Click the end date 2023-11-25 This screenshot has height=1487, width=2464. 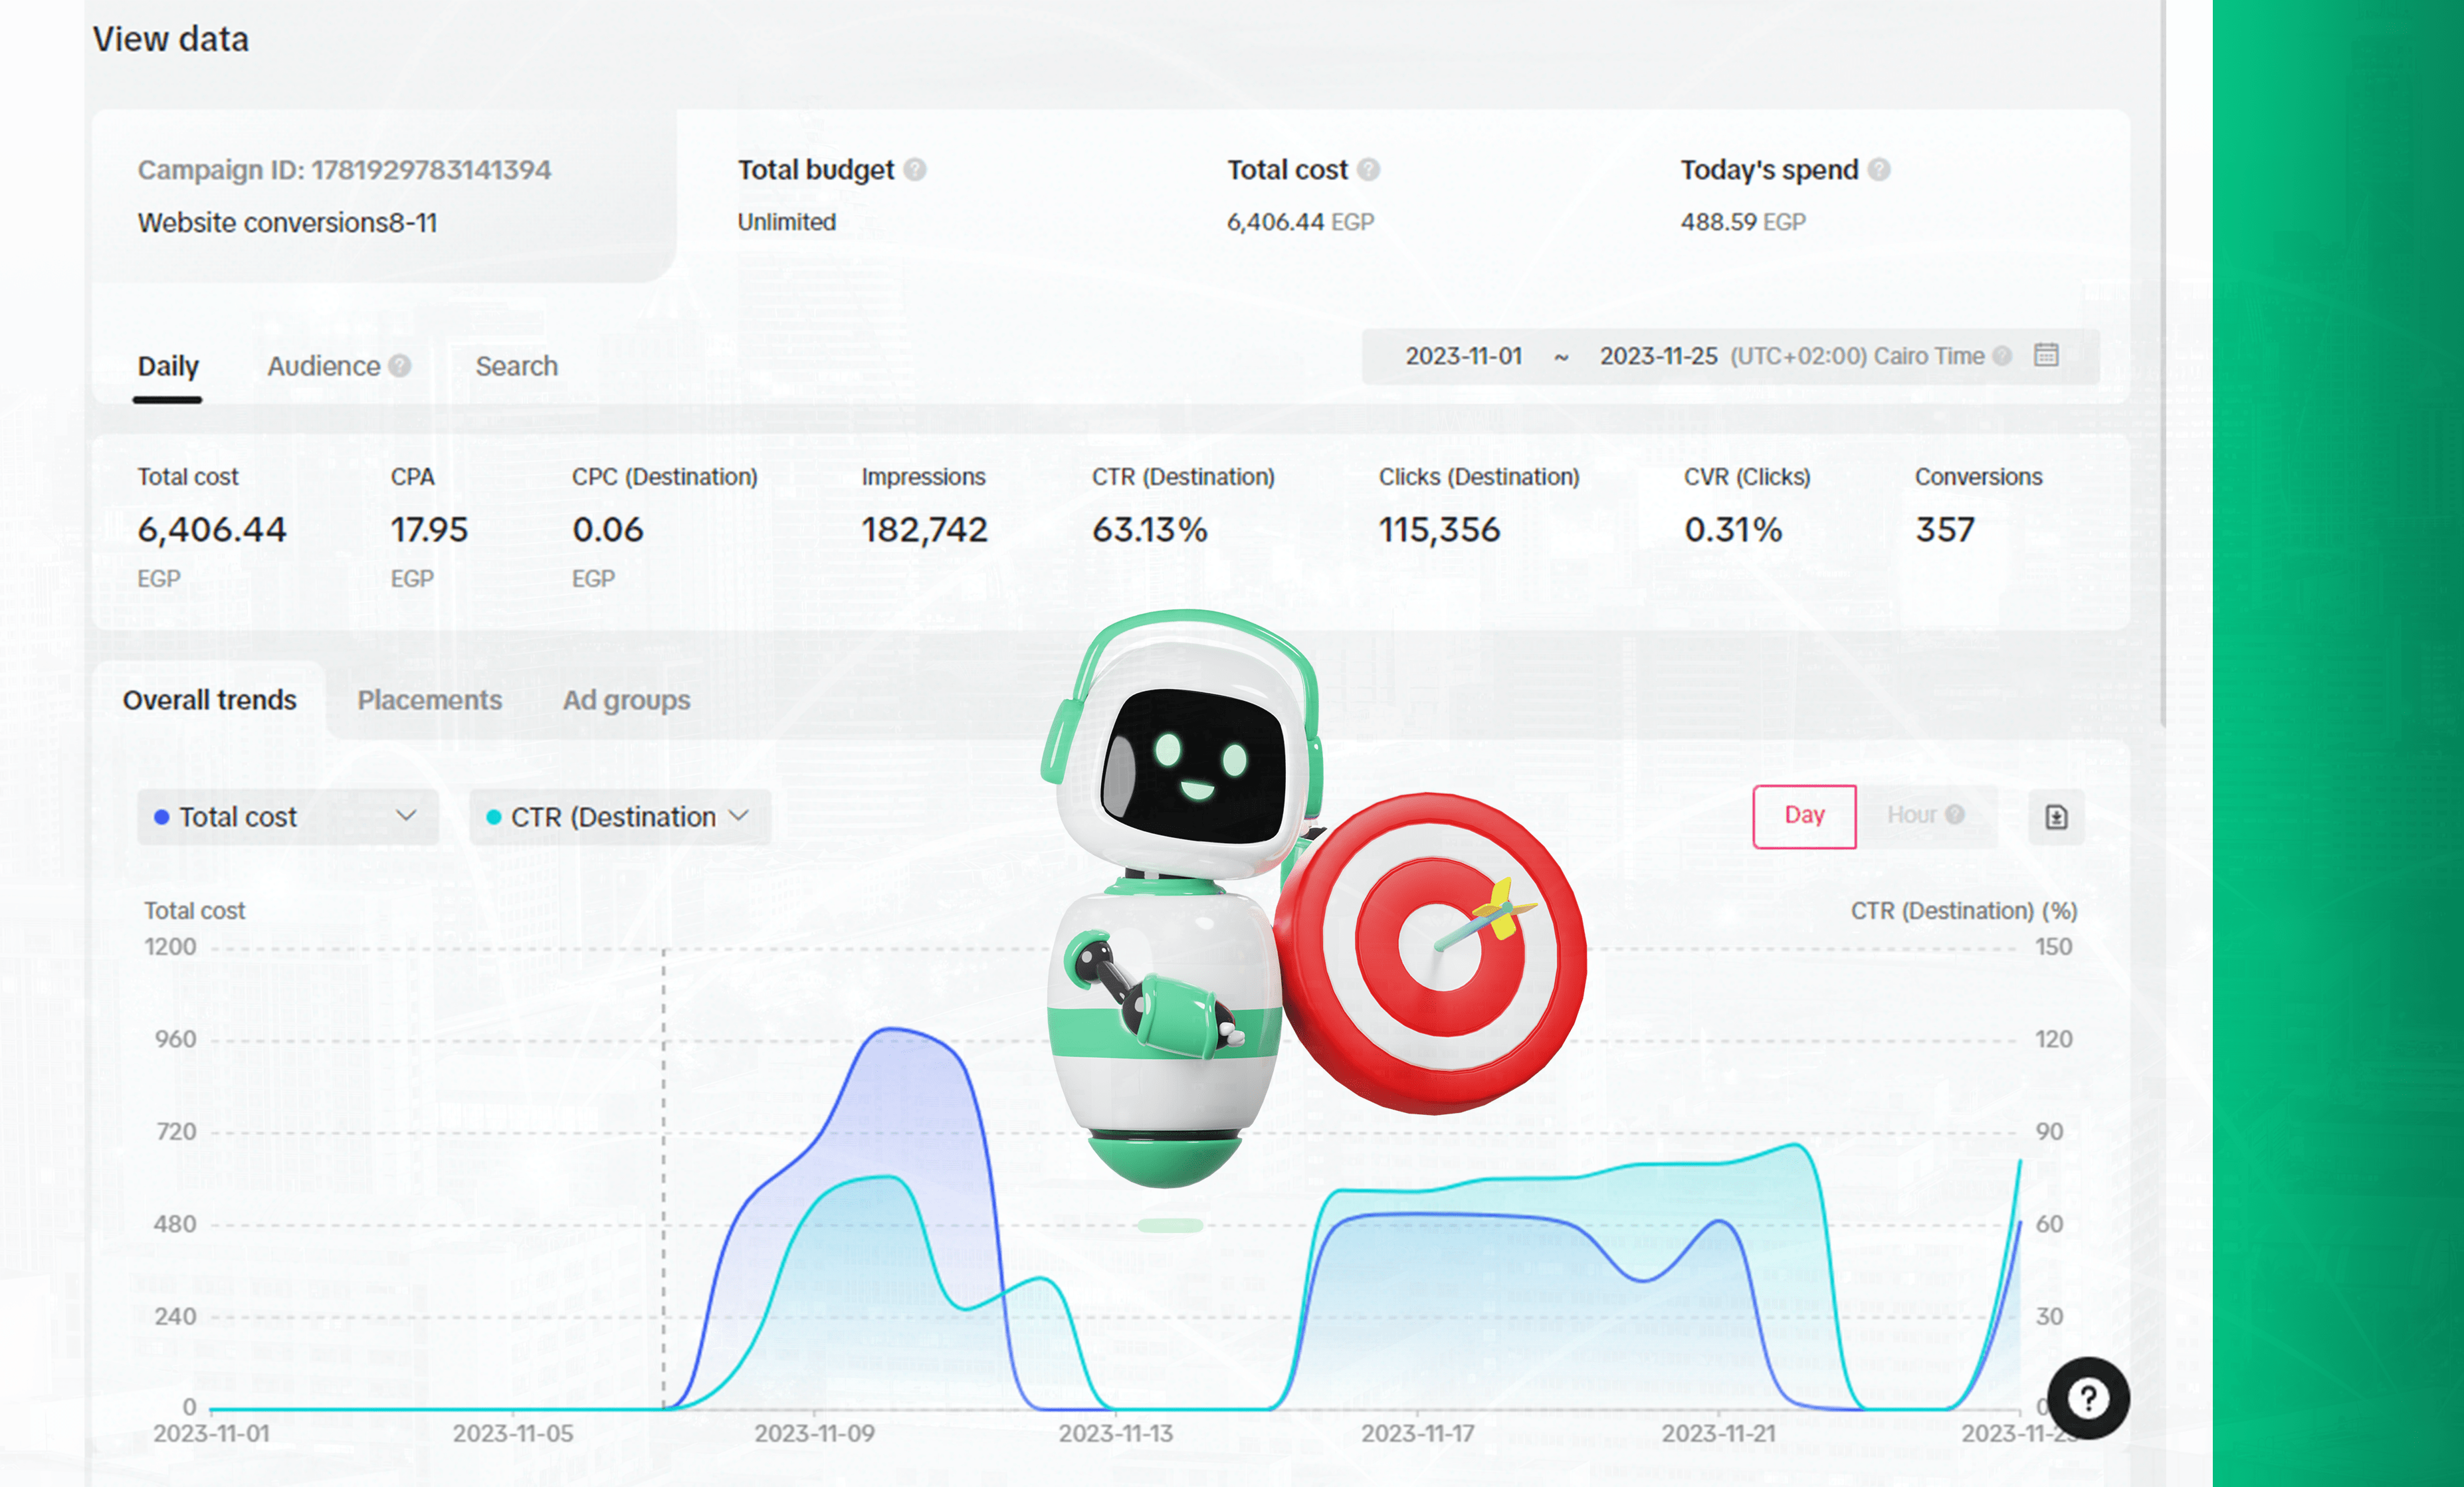click(1658, 357)
